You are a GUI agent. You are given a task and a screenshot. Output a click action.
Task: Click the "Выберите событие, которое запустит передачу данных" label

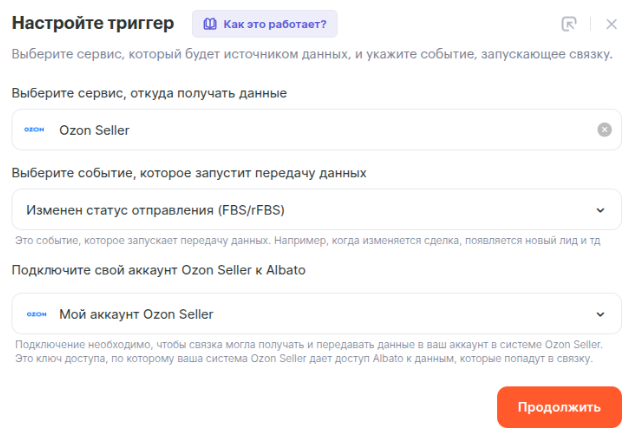(189, 173)
